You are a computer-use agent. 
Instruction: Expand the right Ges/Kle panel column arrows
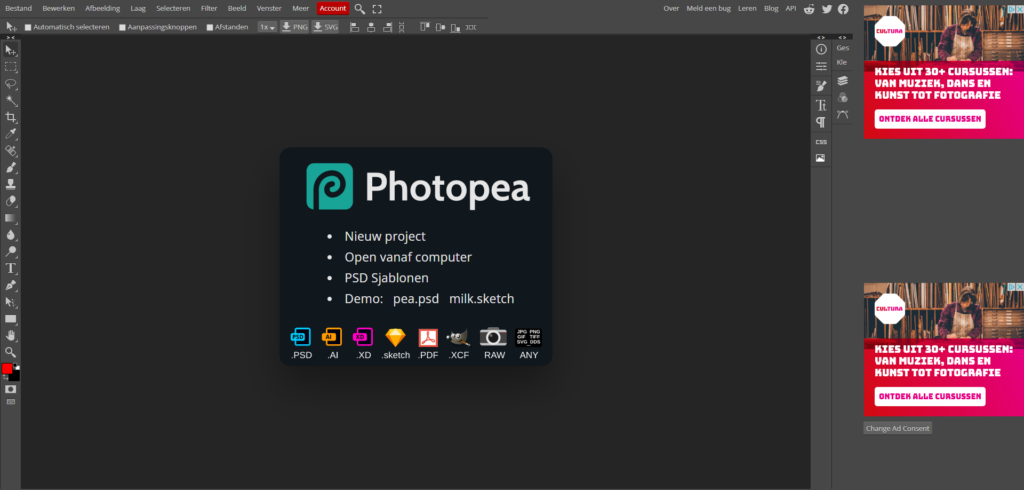842,37
